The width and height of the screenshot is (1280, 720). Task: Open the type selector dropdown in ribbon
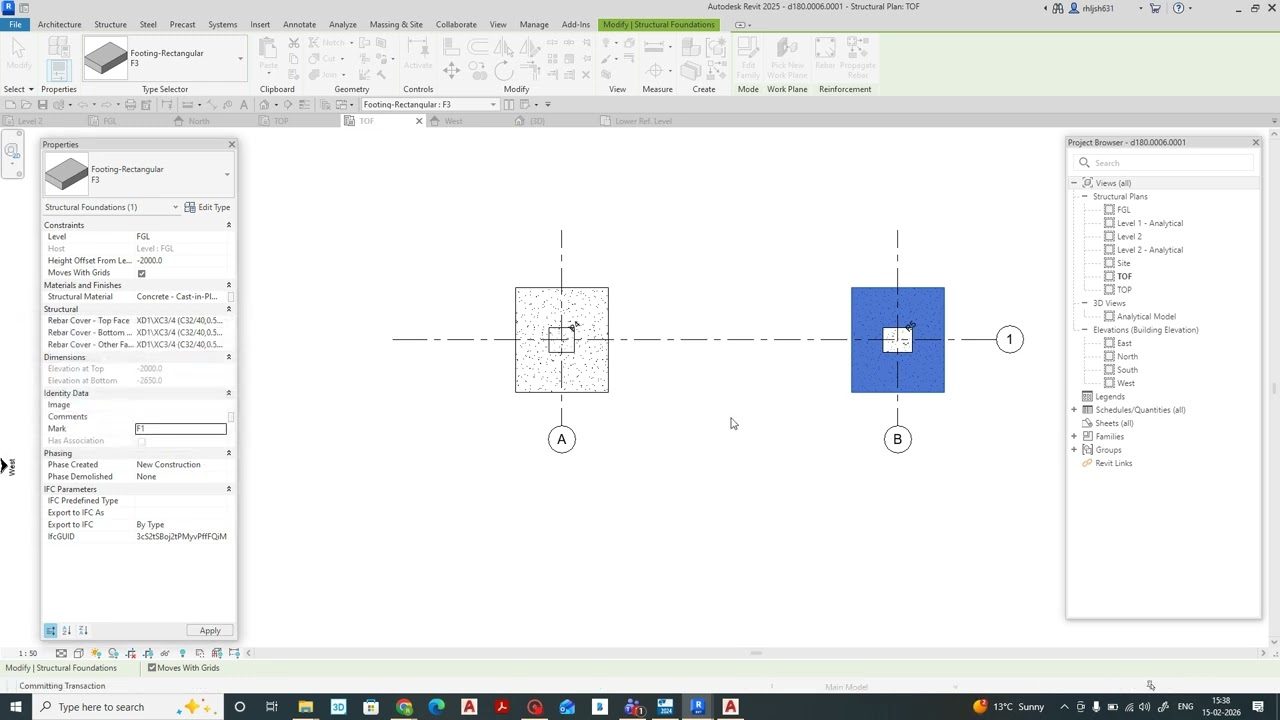[240, 58]
